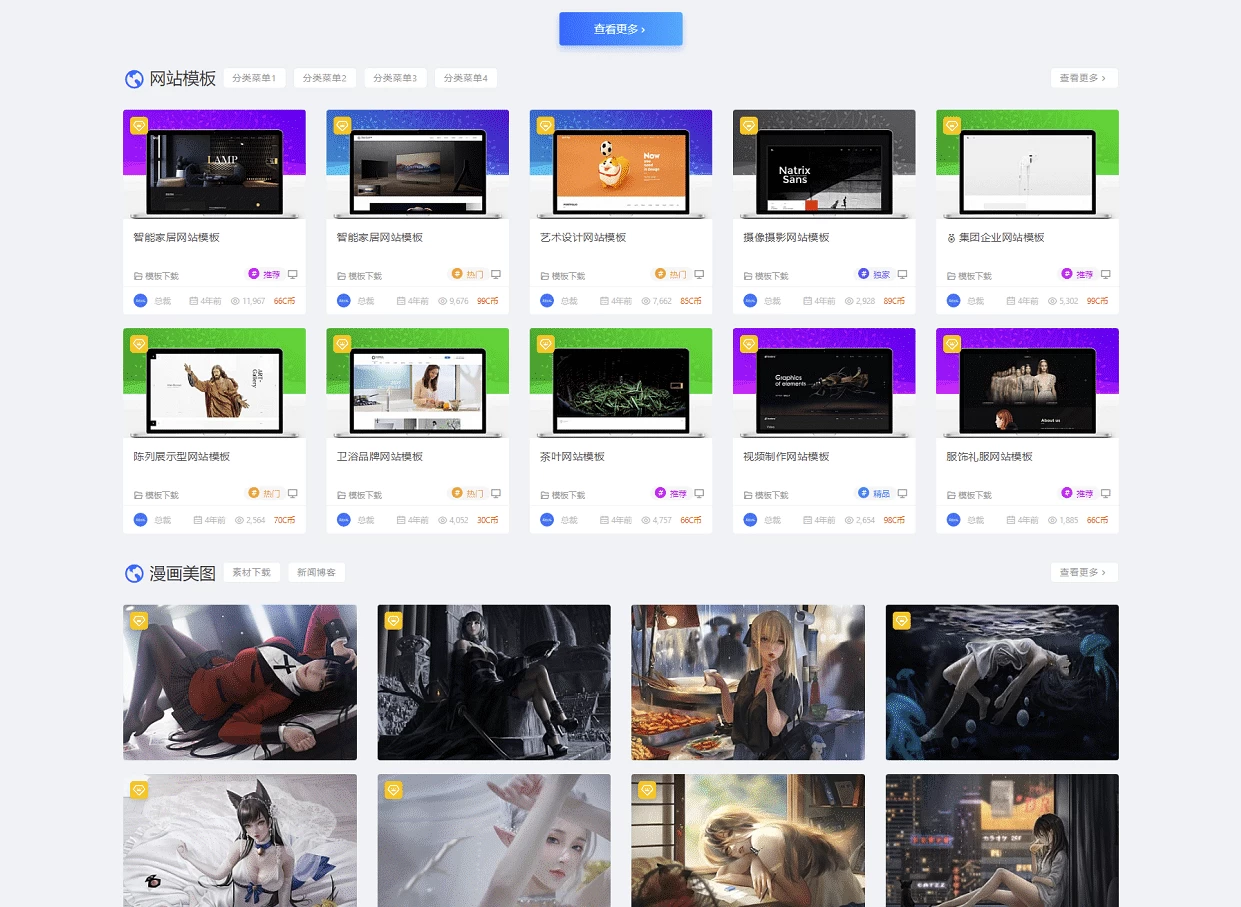The height and width of the screenshot is (907, 1241).
Task: Click the author avatar on 集团企业网站模板 card
Action: [953, 300]
